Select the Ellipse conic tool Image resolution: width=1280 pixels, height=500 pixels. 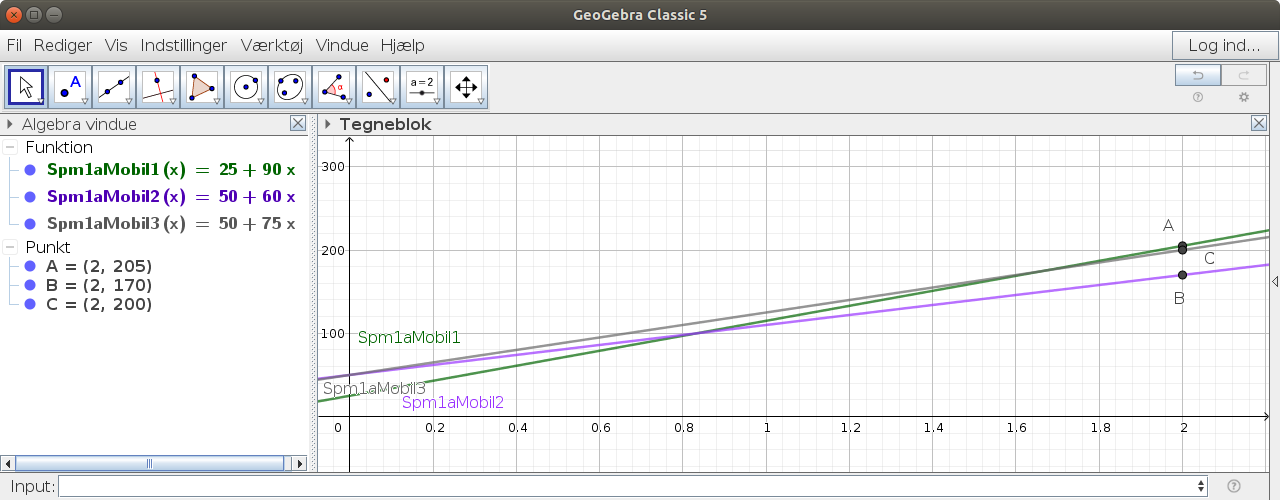(290, 88)
